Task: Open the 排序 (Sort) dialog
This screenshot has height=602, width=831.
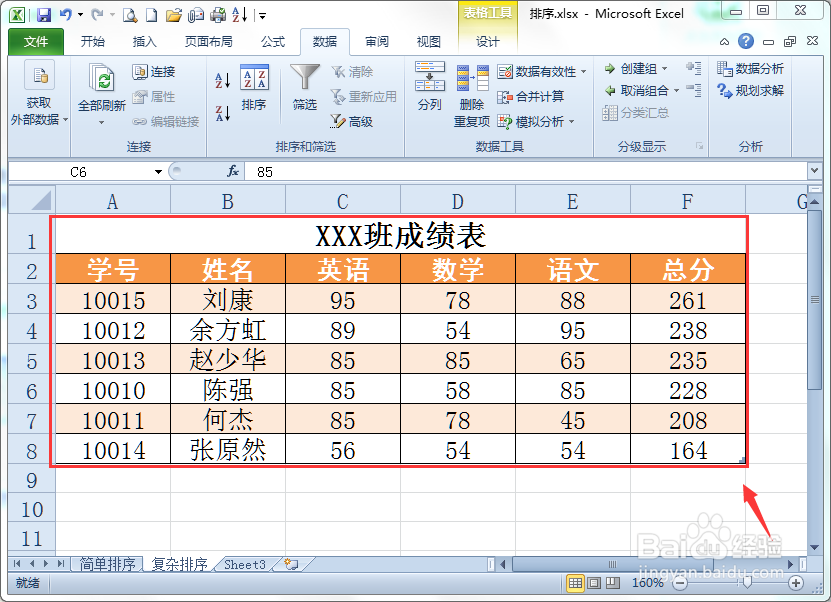Action: (x=254, y=85)
